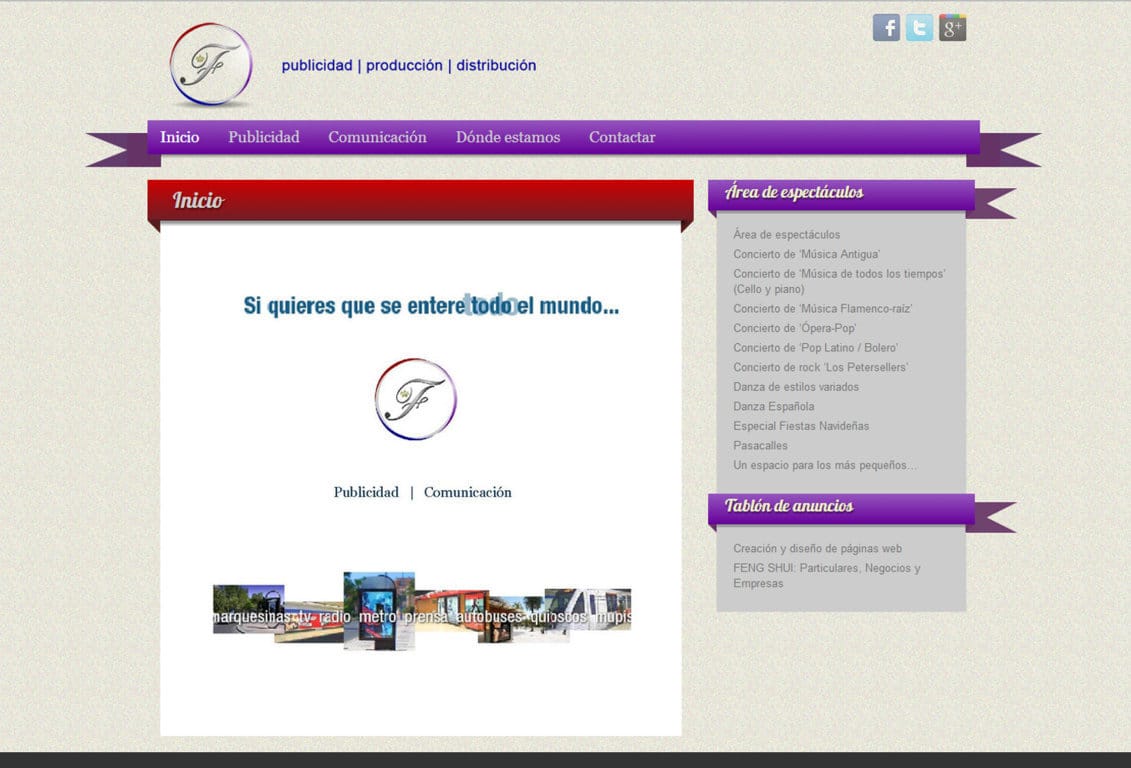This screenshot has width=1131, height=768.
Task: Open Comunicación in purple navigation bar
Action: point(377,137)
